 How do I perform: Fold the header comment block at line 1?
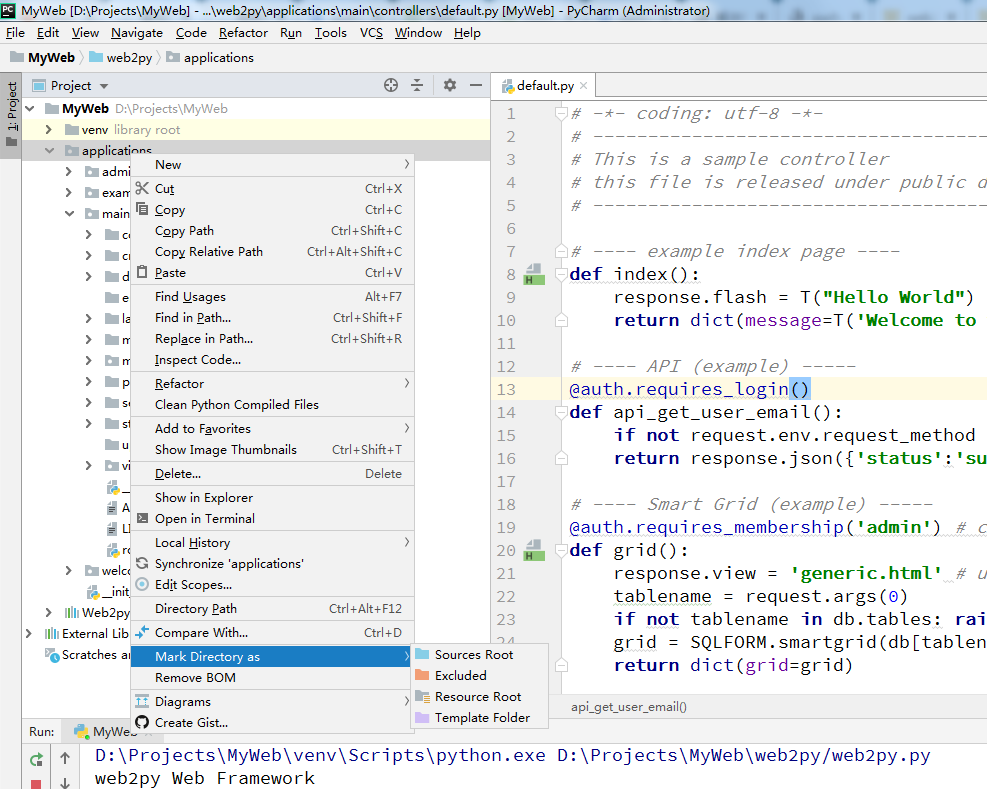tap(561, 113)
